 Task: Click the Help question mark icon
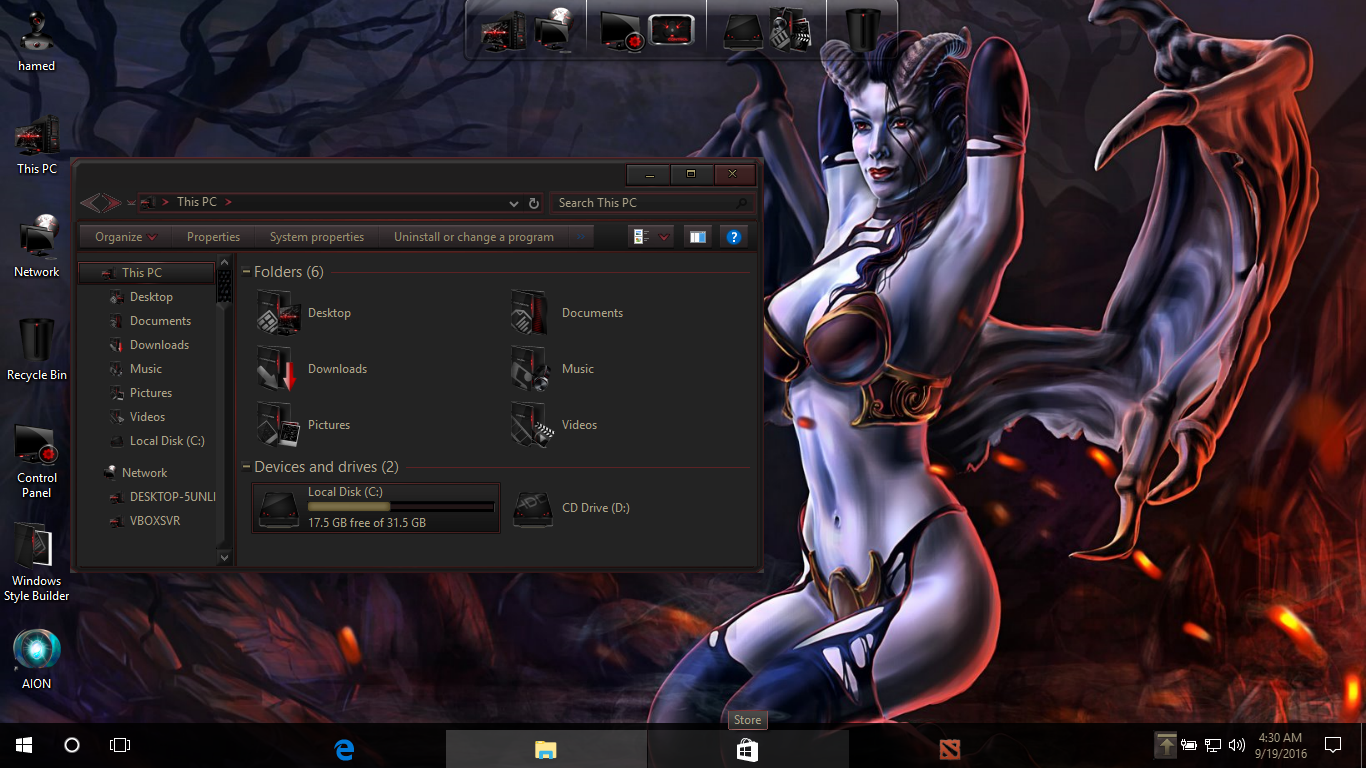[734, 237]
